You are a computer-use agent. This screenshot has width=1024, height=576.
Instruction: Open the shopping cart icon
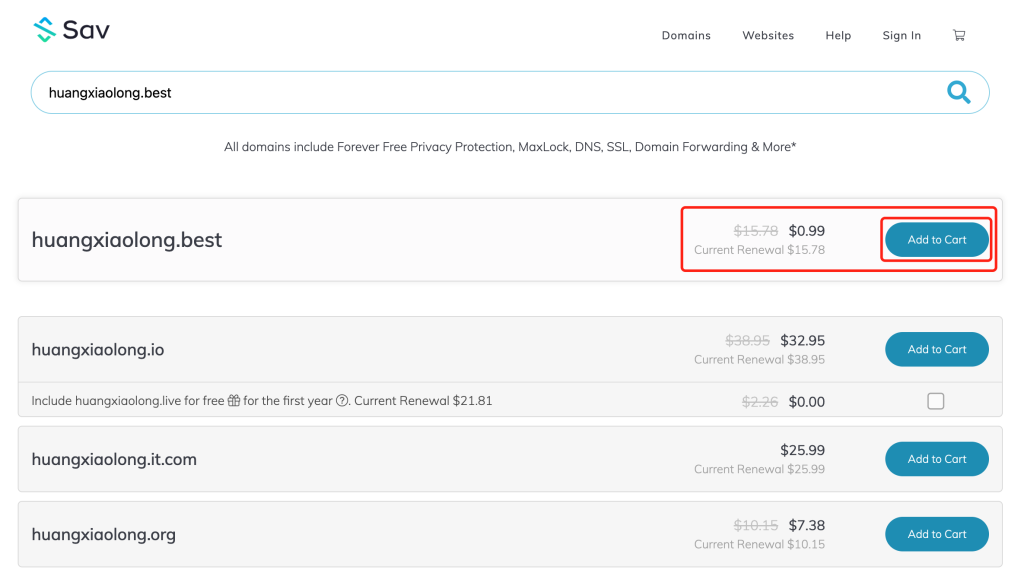tap(959, 35)
